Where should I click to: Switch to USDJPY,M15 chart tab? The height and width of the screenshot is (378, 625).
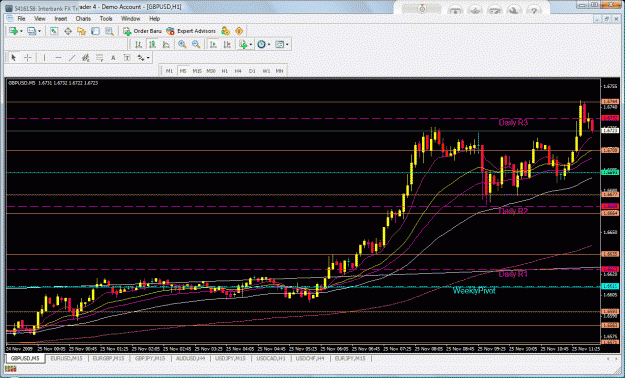[231, 358]
